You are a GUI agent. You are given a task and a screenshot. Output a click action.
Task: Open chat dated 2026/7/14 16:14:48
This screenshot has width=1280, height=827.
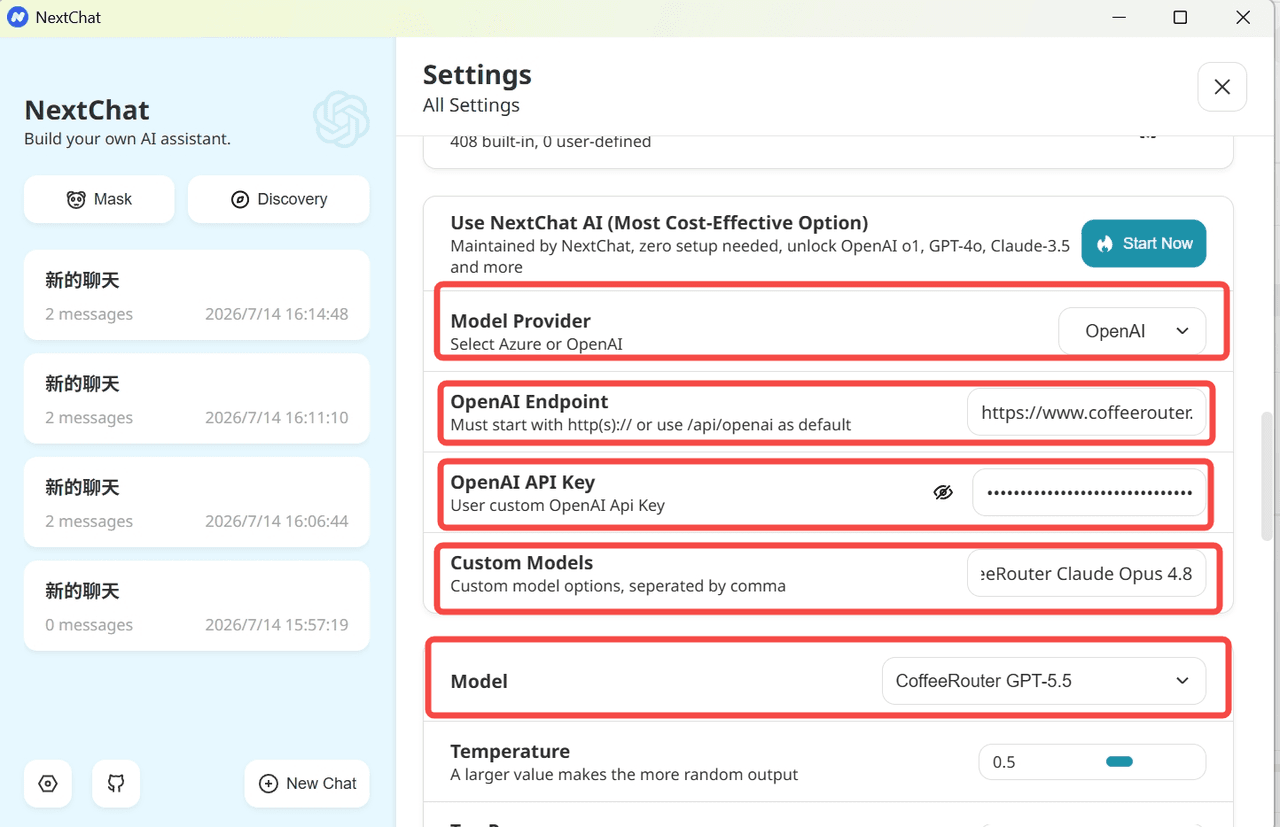pos(197,297)
